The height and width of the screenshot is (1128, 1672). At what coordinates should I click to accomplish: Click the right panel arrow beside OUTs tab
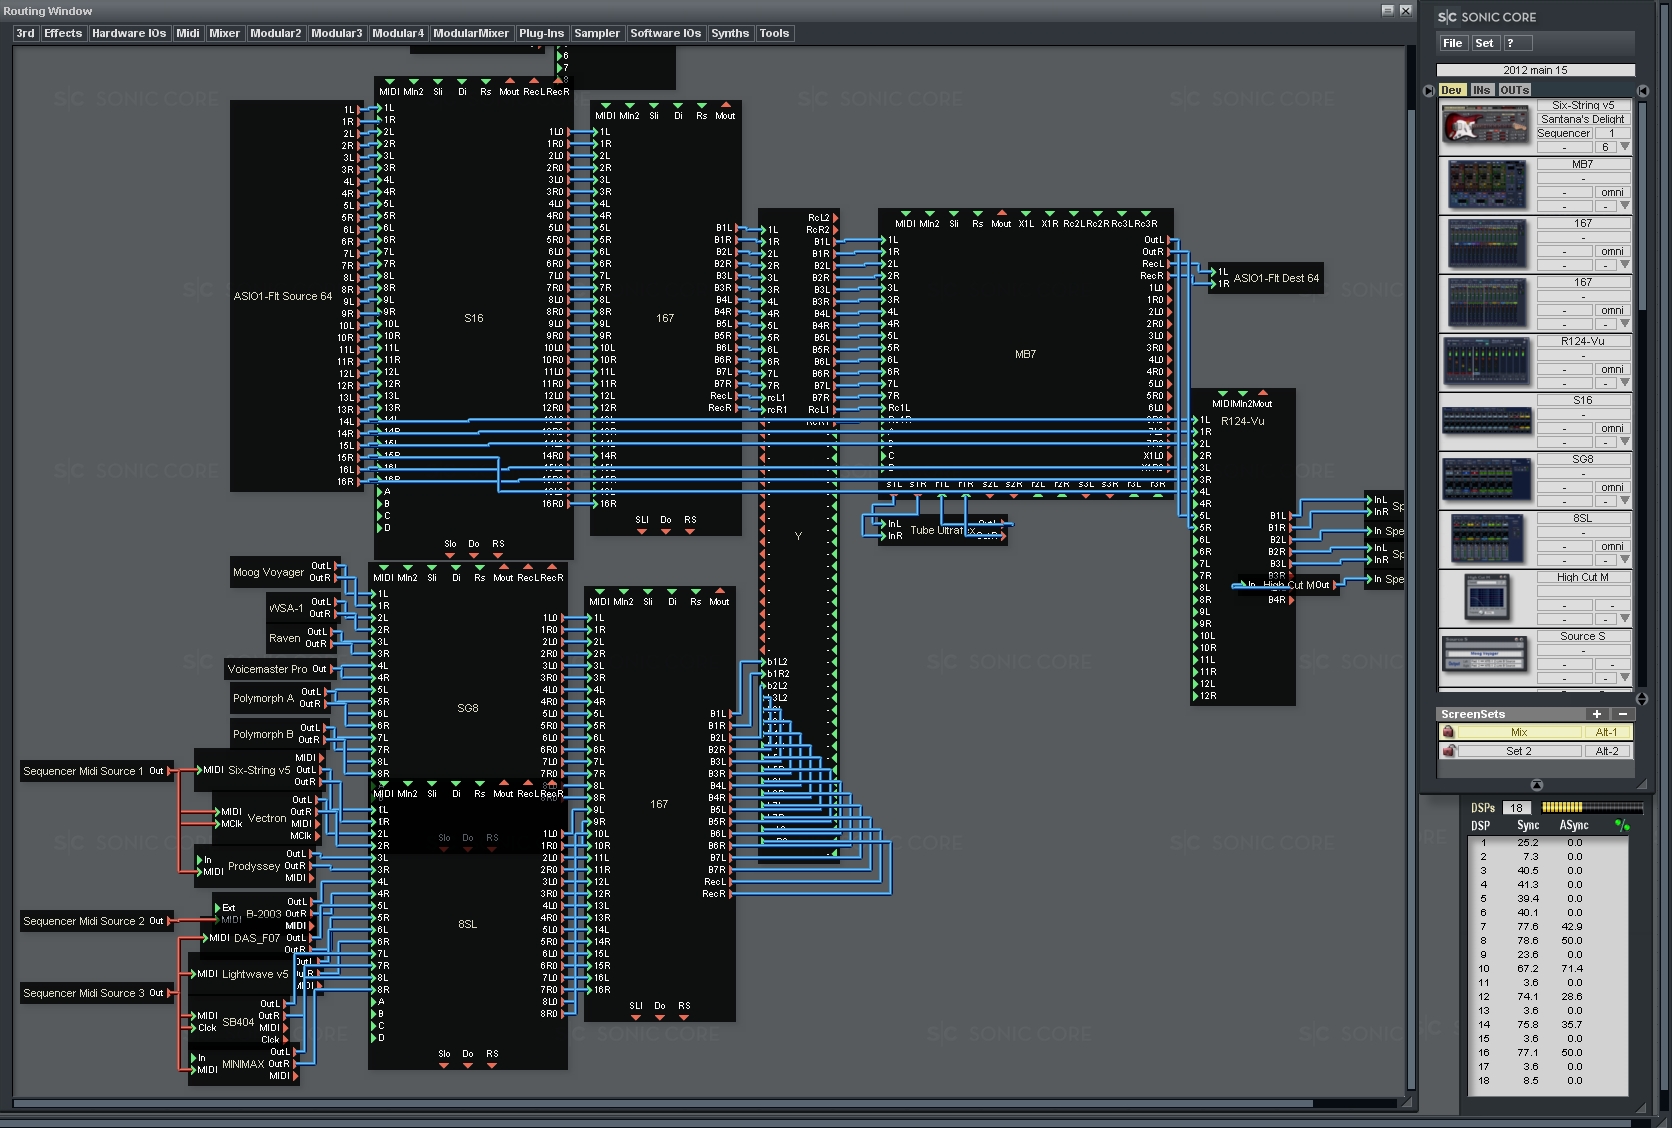(x=1642, y=90)
